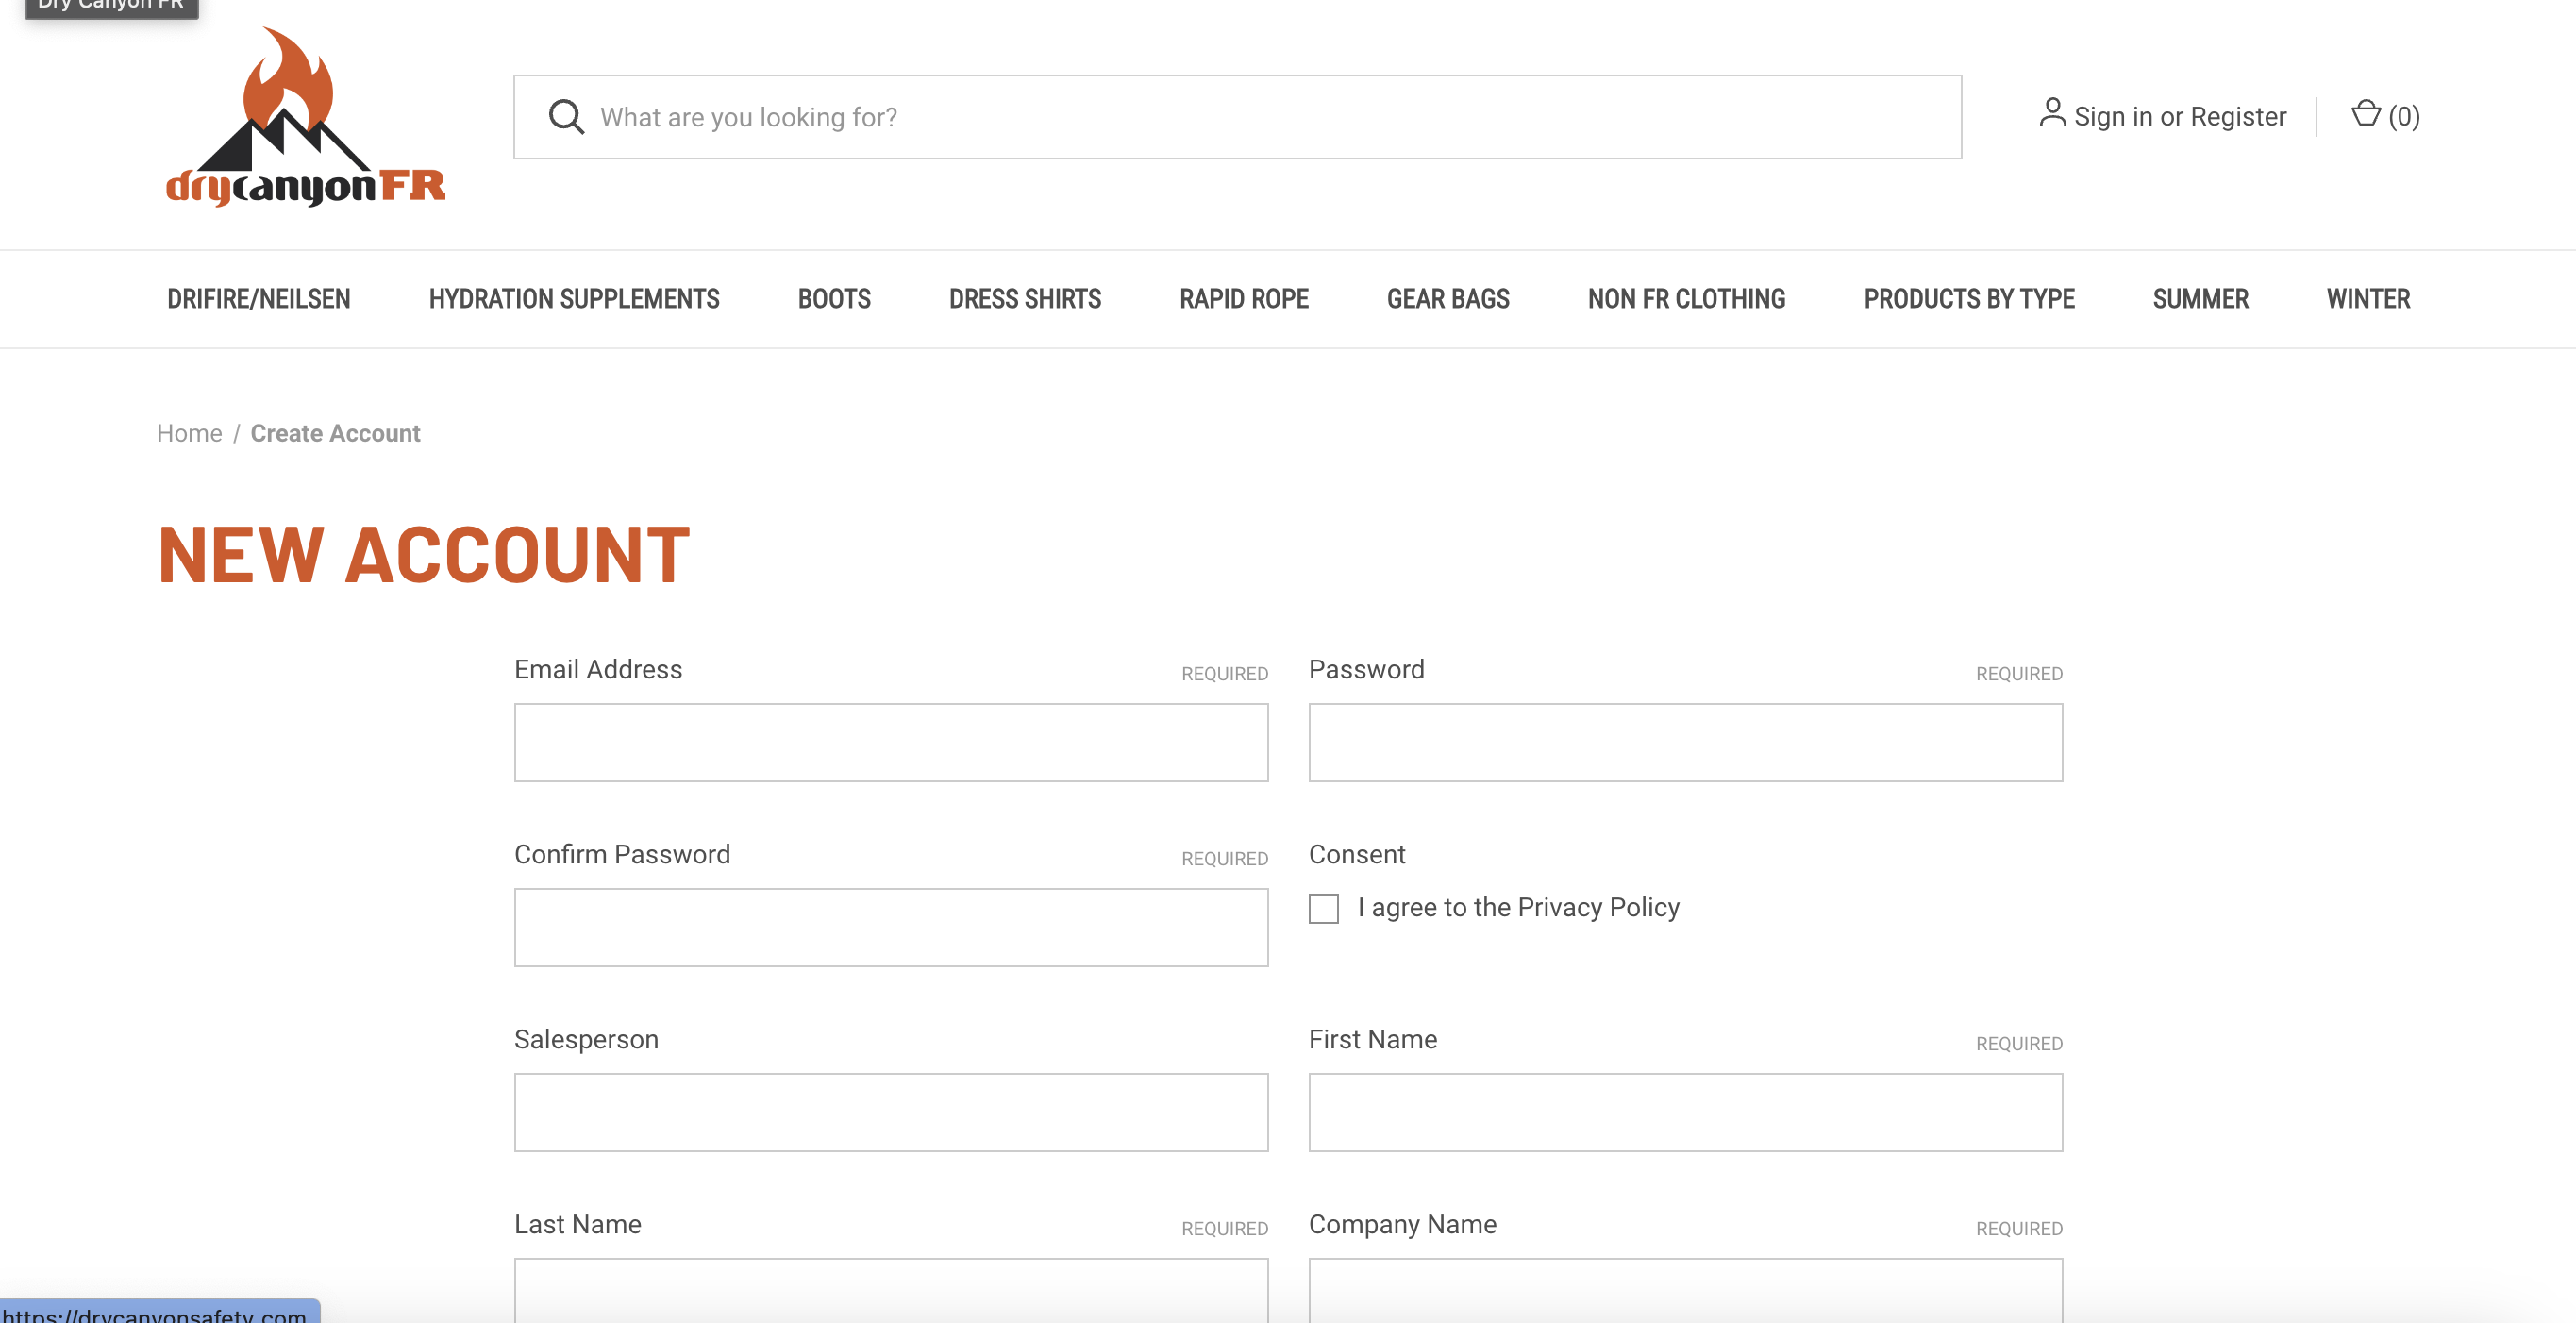
Task: Check the Privacy Policy consent checkbox
Action: 1323,908
